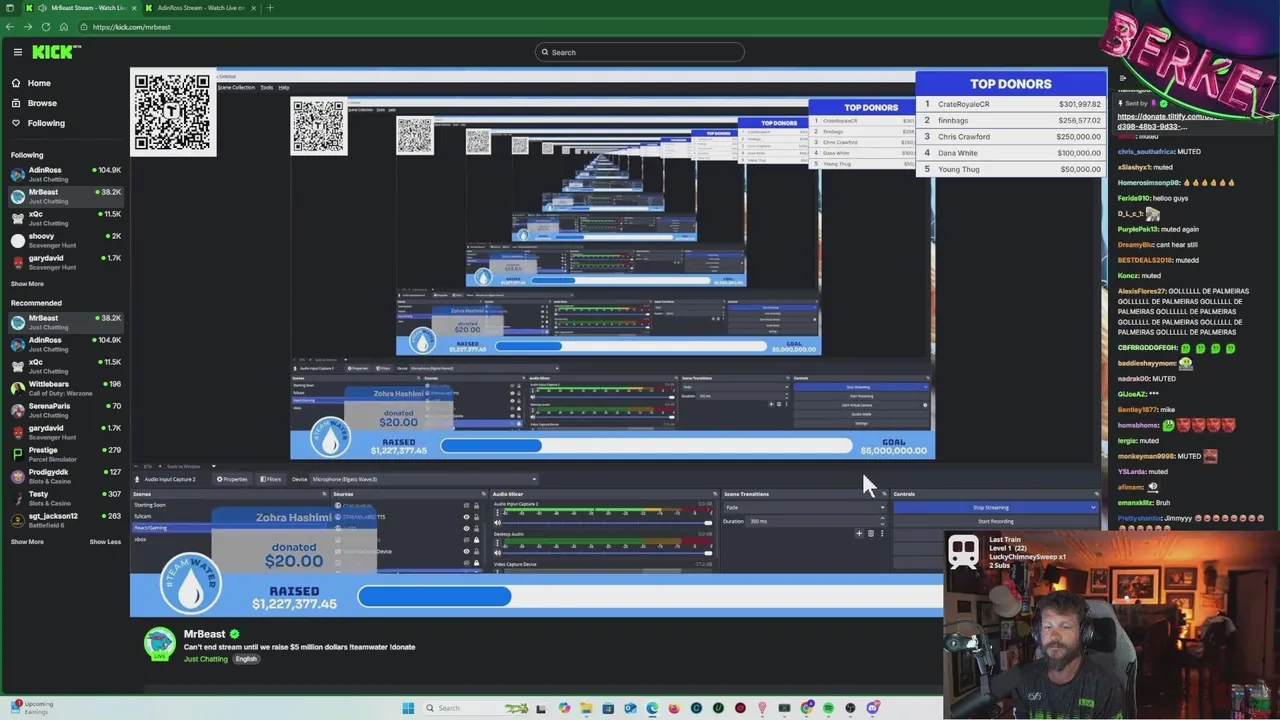
Task: Open Task View from the taskbar
Action: click(541, 709)
